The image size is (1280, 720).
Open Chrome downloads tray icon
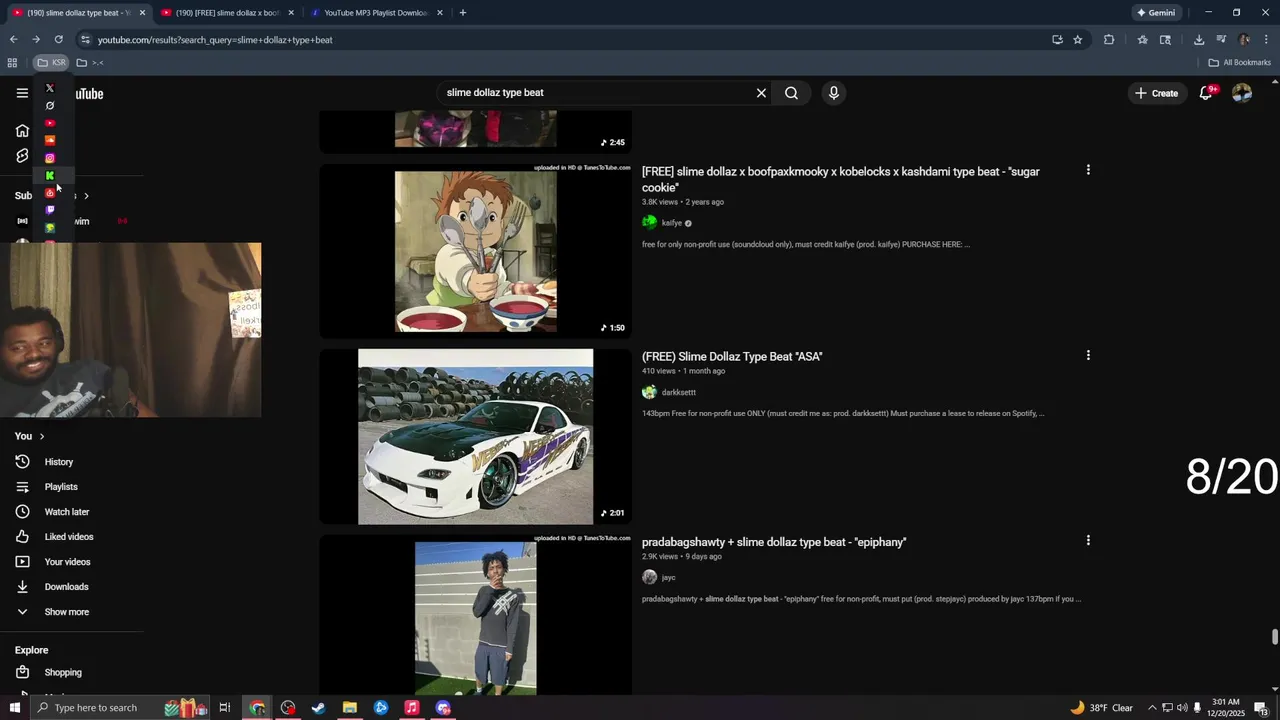pyautogui.click(x=1199, y=40)
